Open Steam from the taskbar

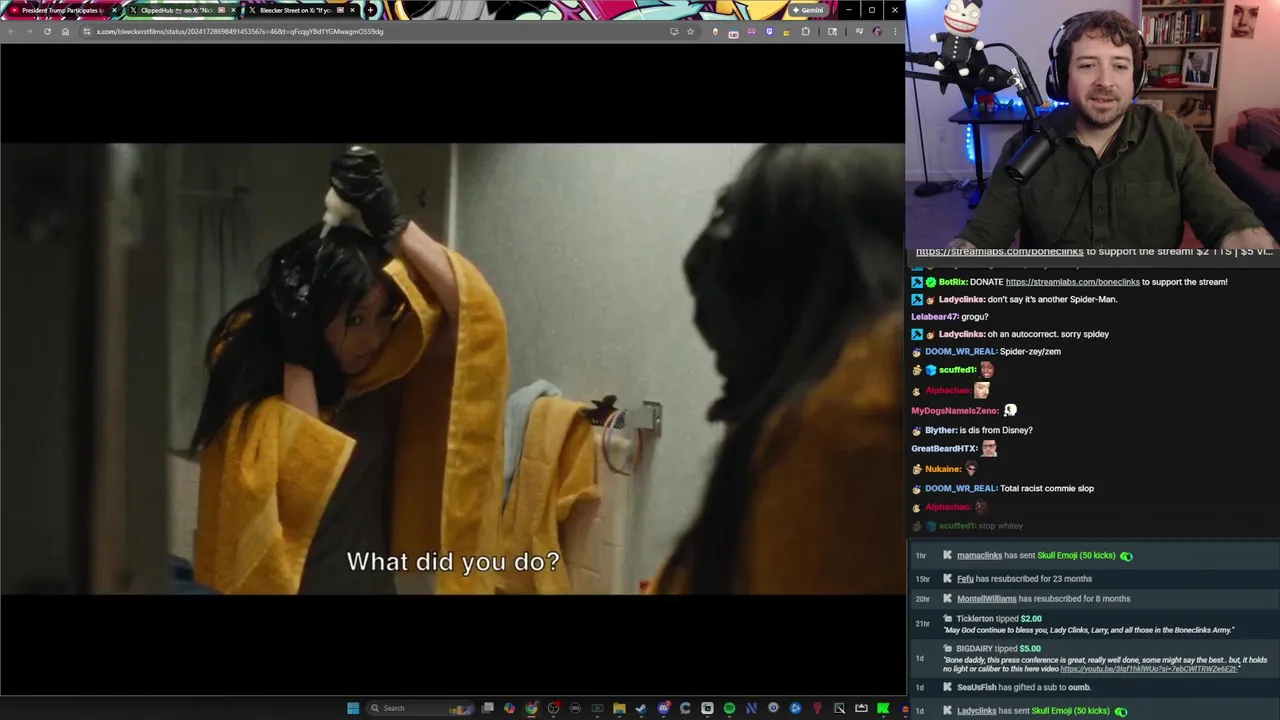641,708
